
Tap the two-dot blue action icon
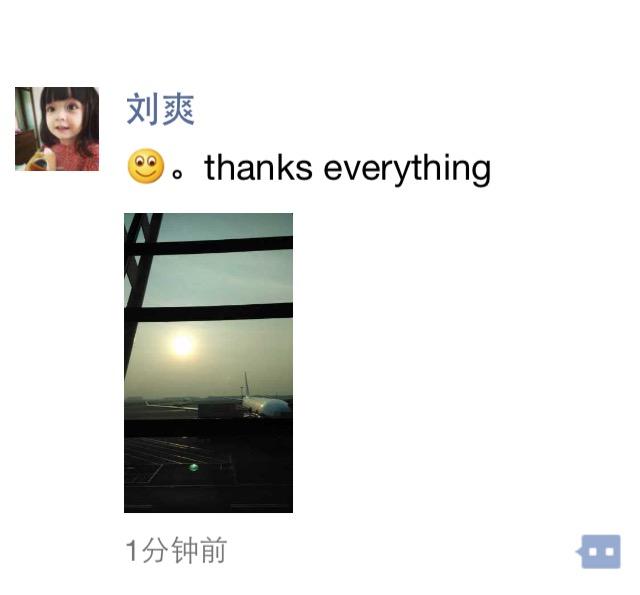(x=599, y=551)
